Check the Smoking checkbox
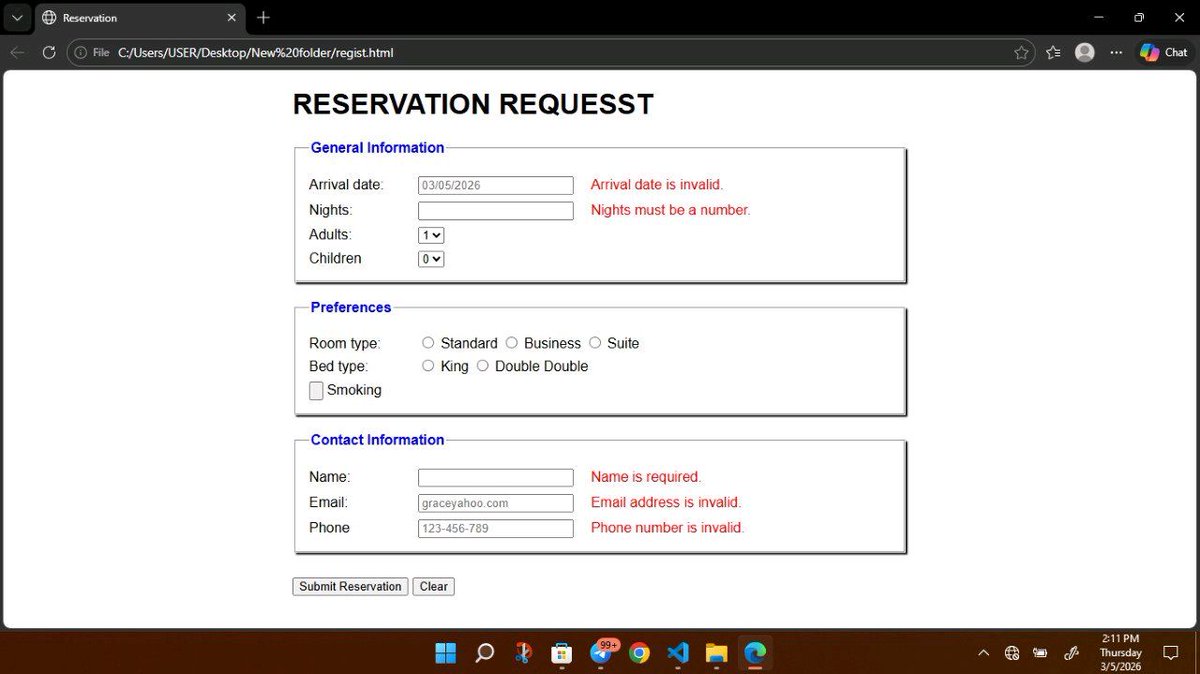The width and height of the screenshot is (1200, 674). click(x=316, y=391)
